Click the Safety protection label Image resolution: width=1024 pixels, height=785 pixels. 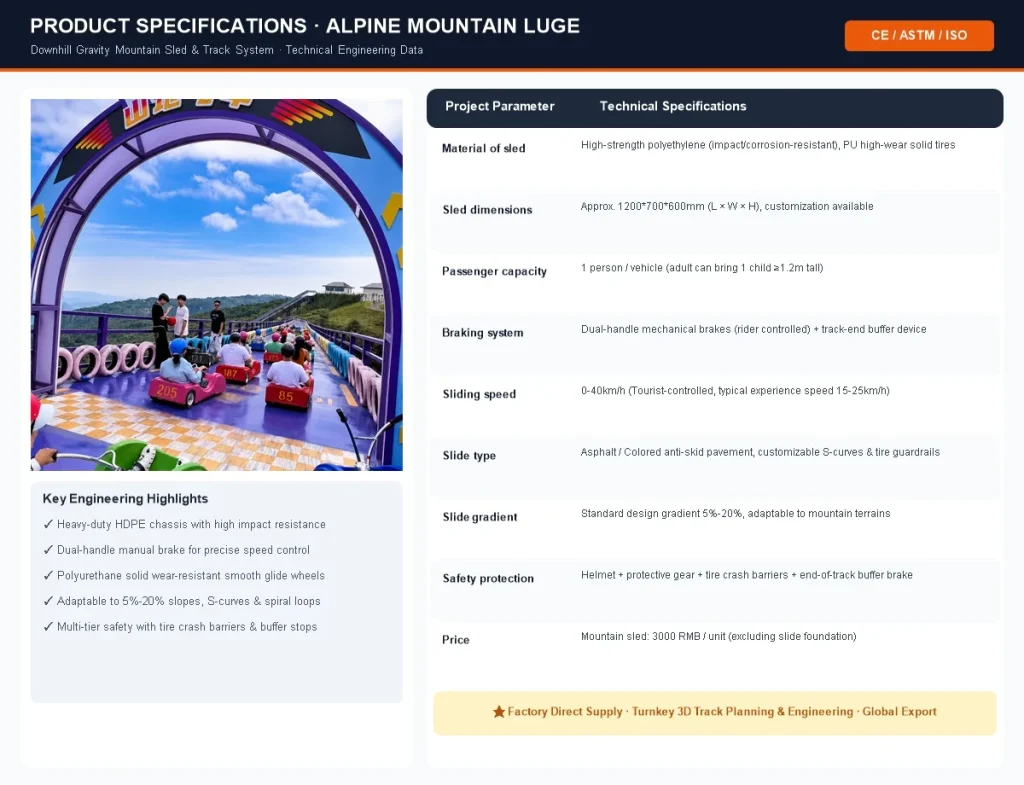coord(488,578)
